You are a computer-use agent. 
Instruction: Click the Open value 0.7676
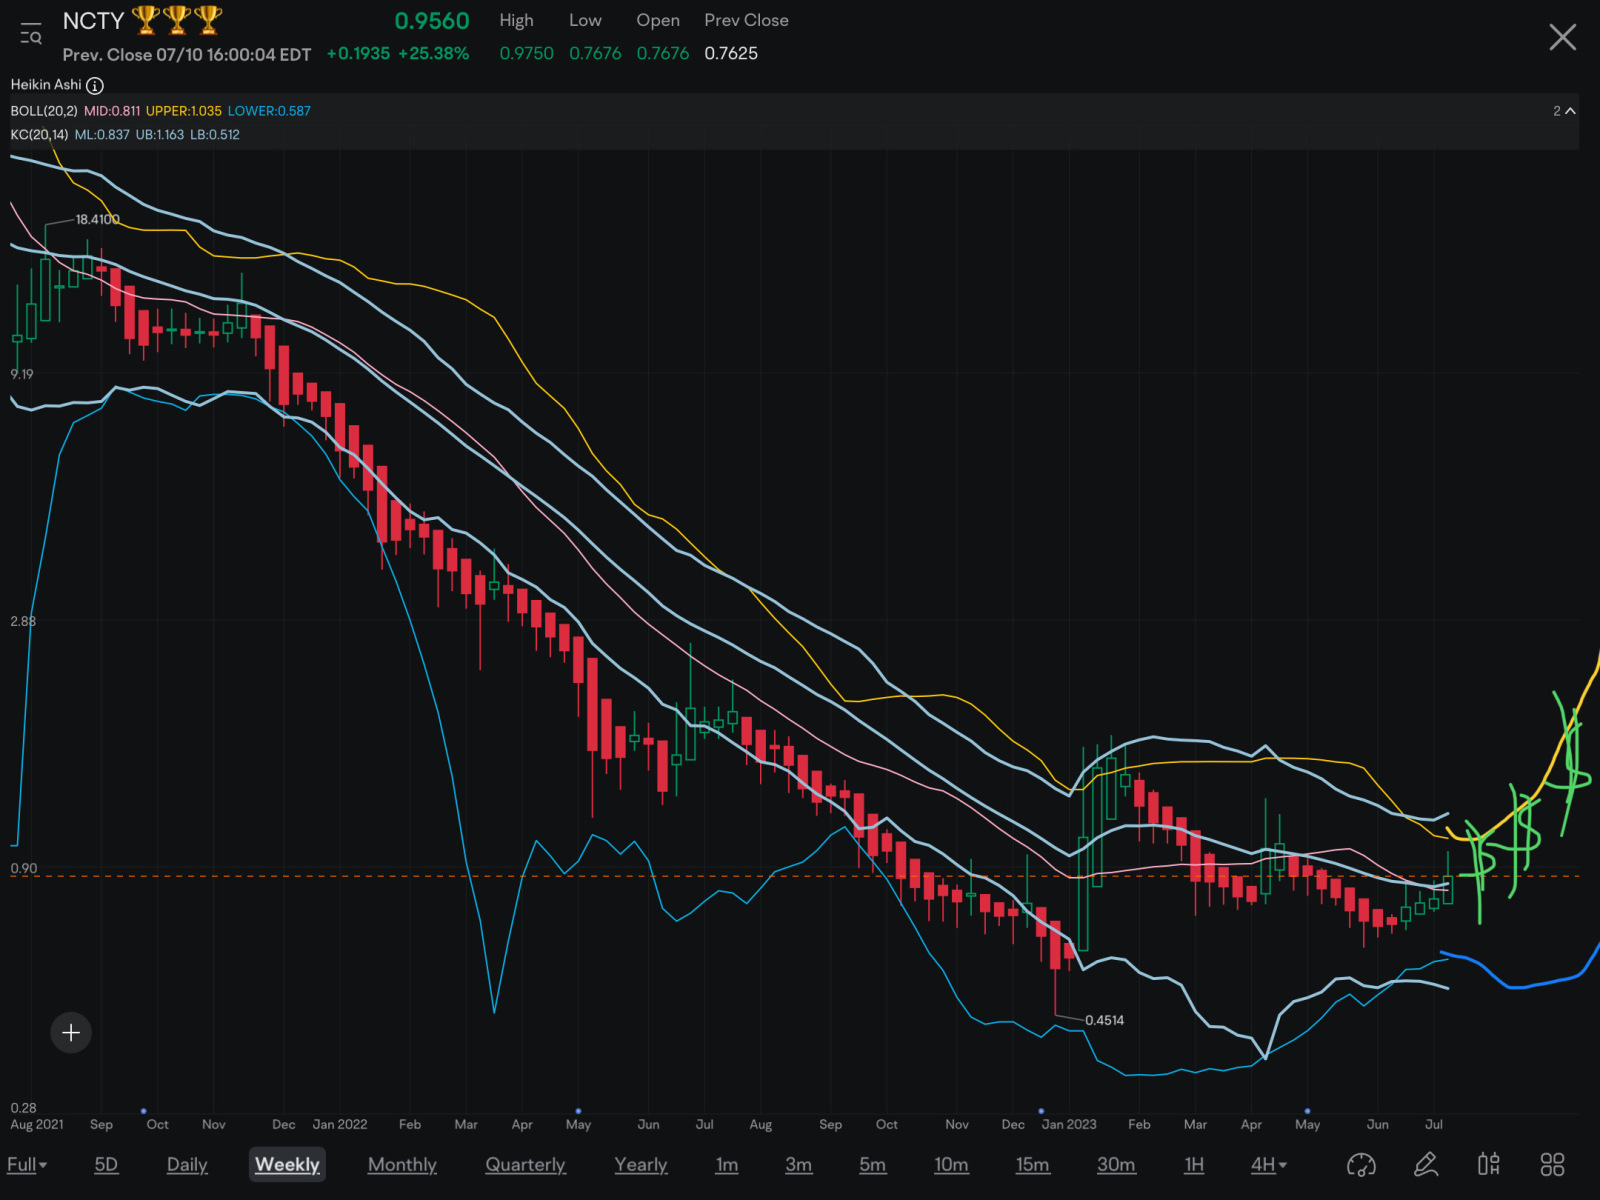[662, 54]
